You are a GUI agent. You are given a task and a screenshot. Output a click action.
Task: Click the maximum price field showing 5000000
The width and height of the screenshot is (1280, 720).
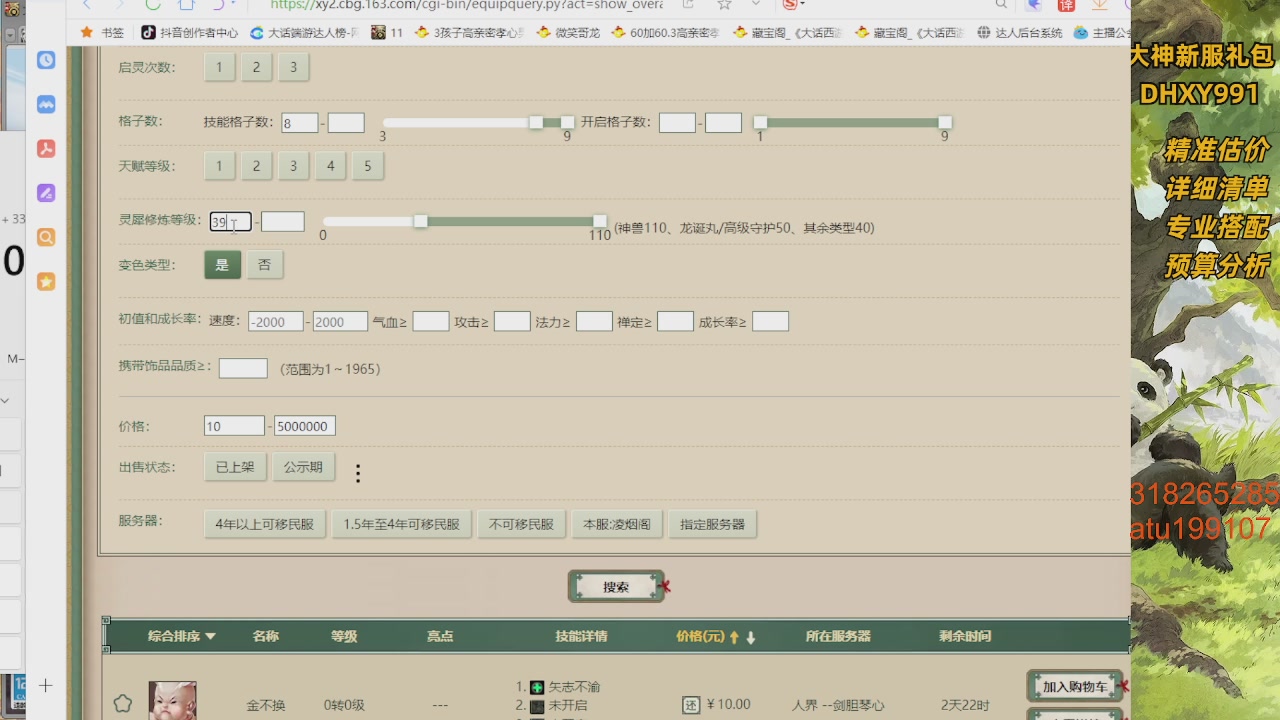pyautogui.click(x=305, y=426)
